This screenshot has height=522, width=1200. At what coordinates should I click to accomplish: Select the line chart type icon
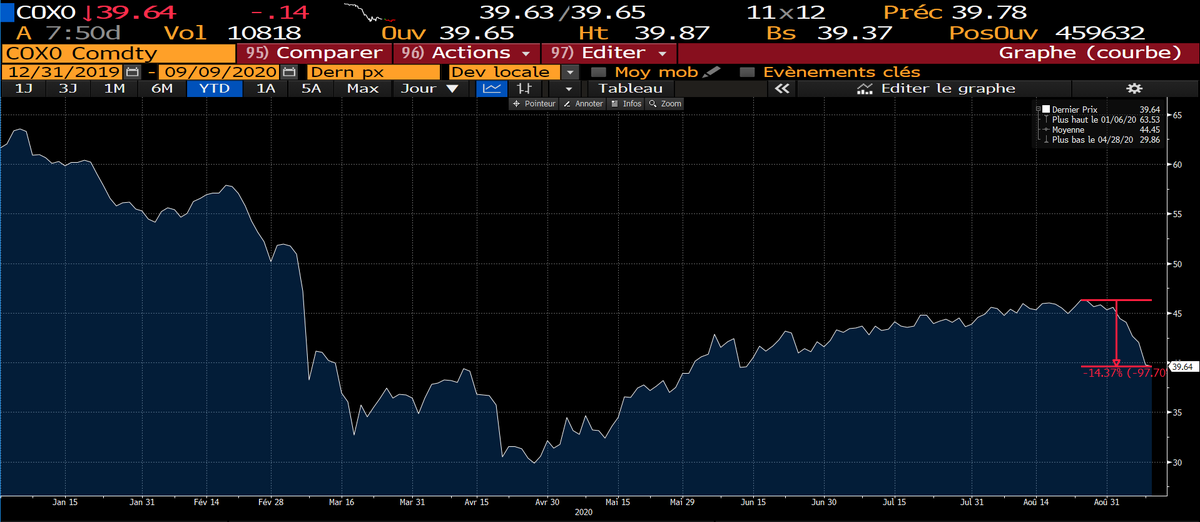(x=491, y=89)
